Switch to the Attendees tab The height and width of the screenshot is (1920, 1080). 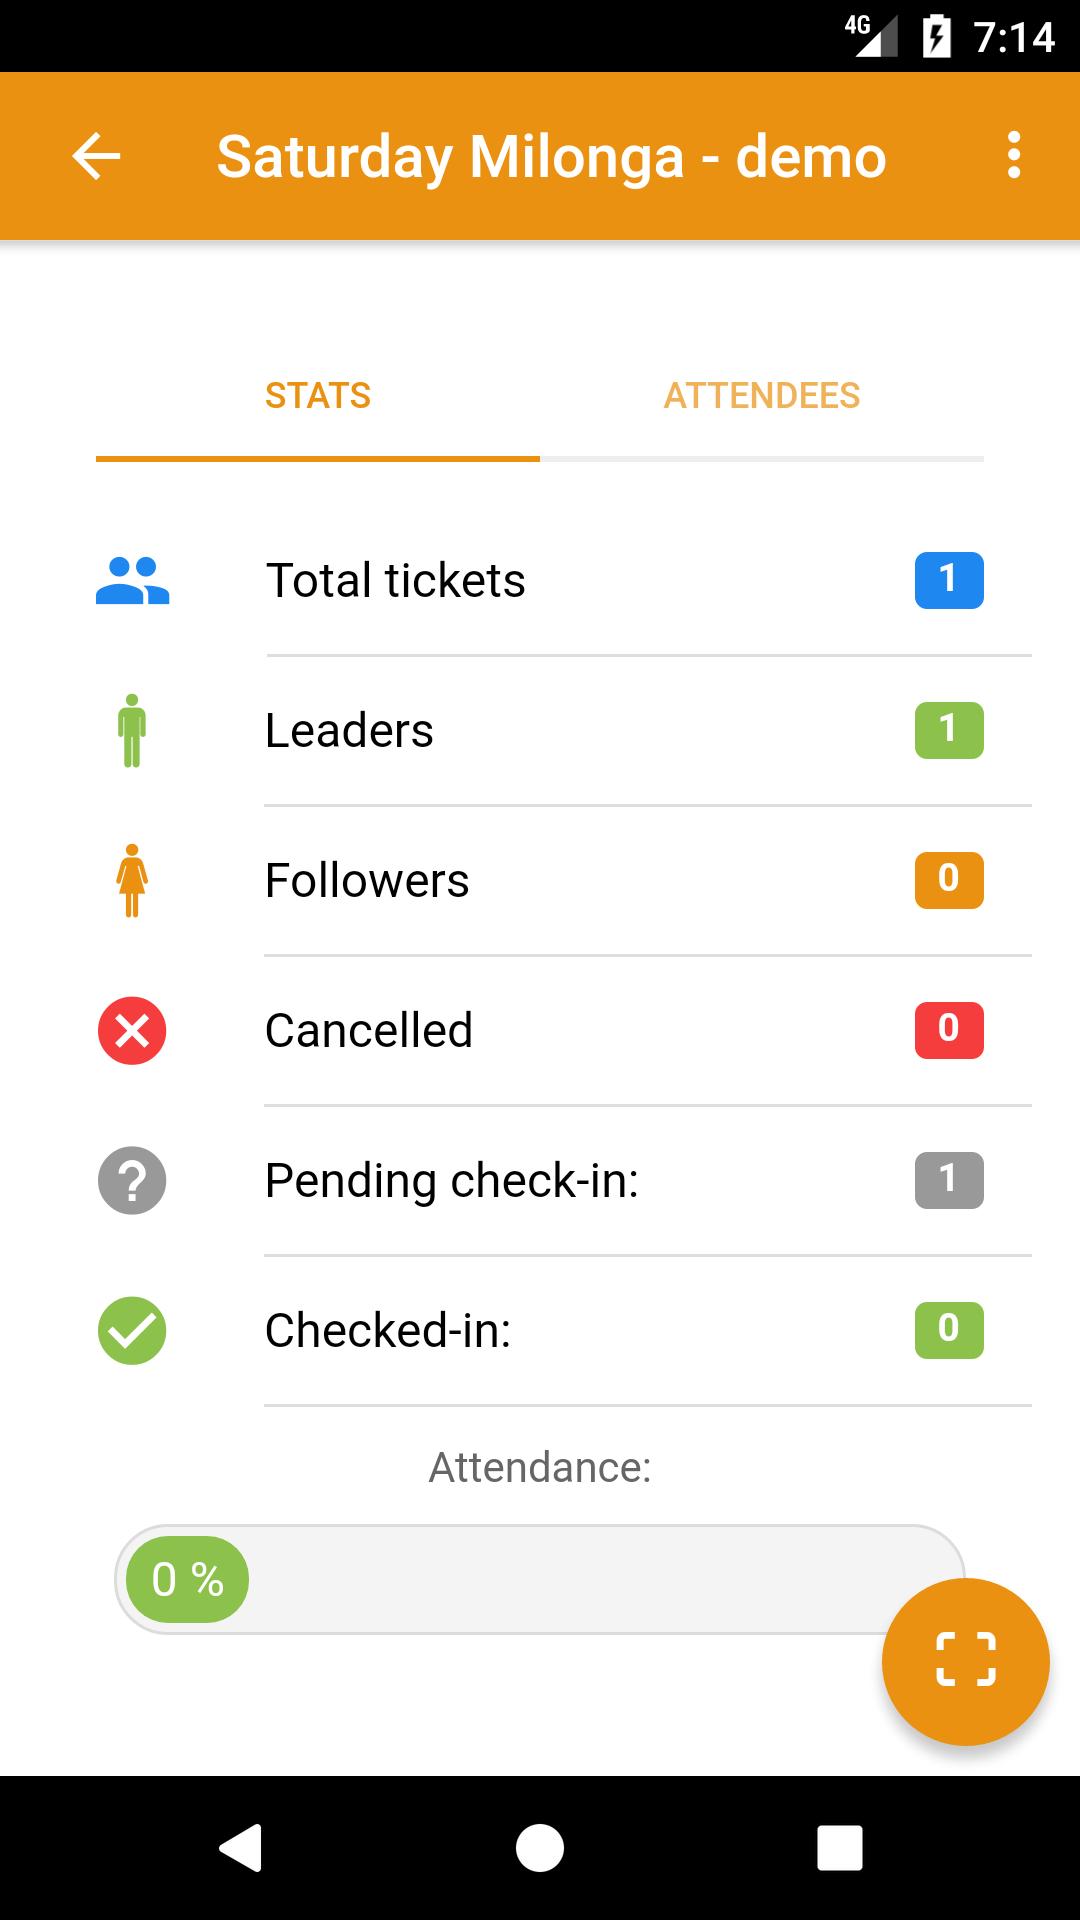[x=761, y=396]
